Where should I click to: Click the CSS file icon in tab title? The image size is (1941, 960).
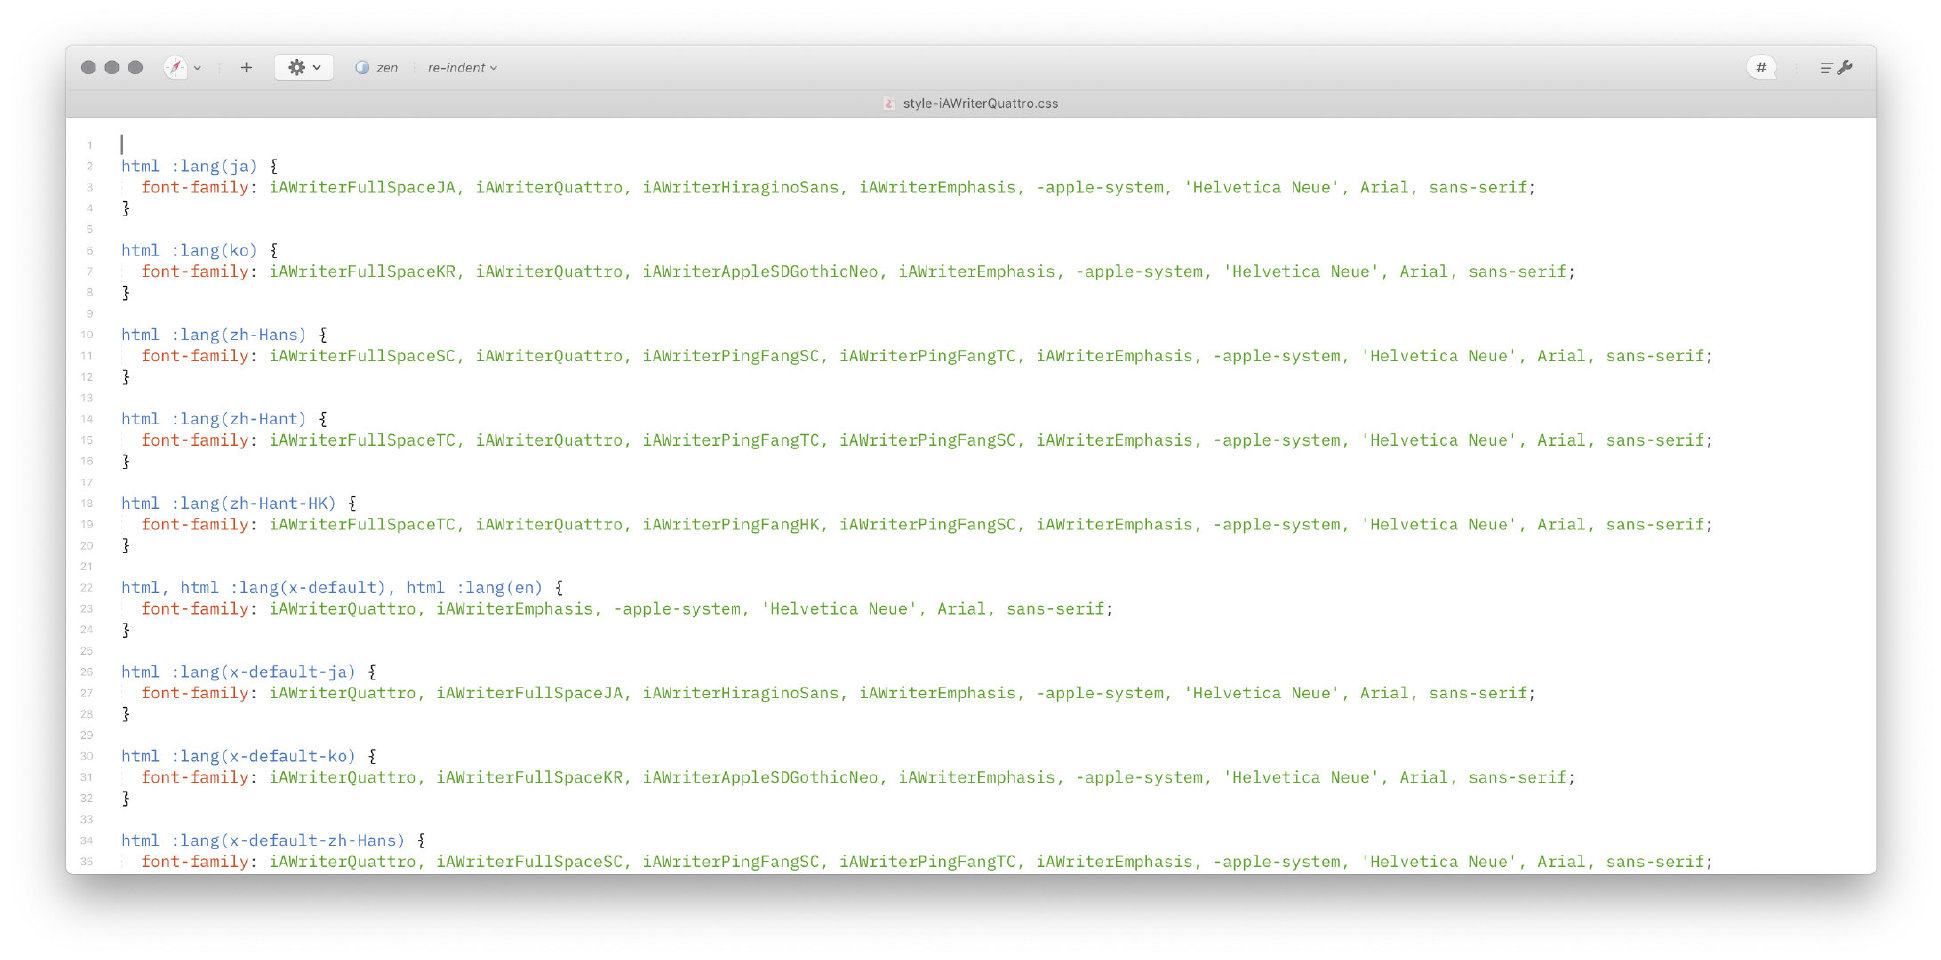coord(889,103)
